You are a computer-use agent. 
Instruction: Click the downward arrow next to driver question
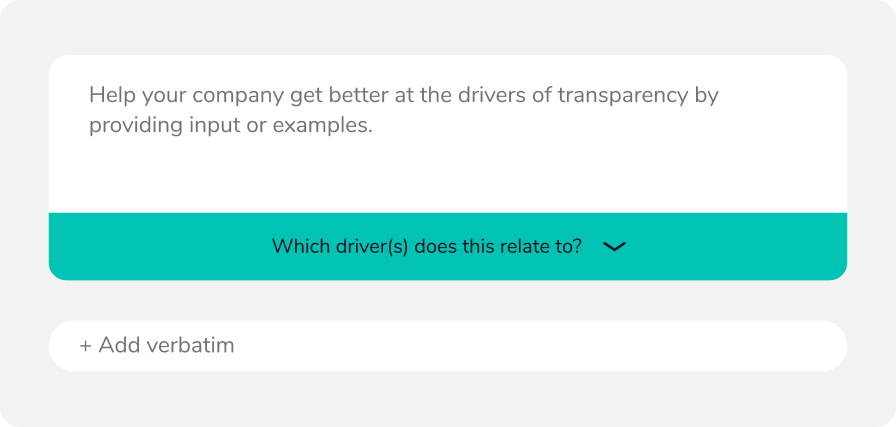tap(615, 246)
